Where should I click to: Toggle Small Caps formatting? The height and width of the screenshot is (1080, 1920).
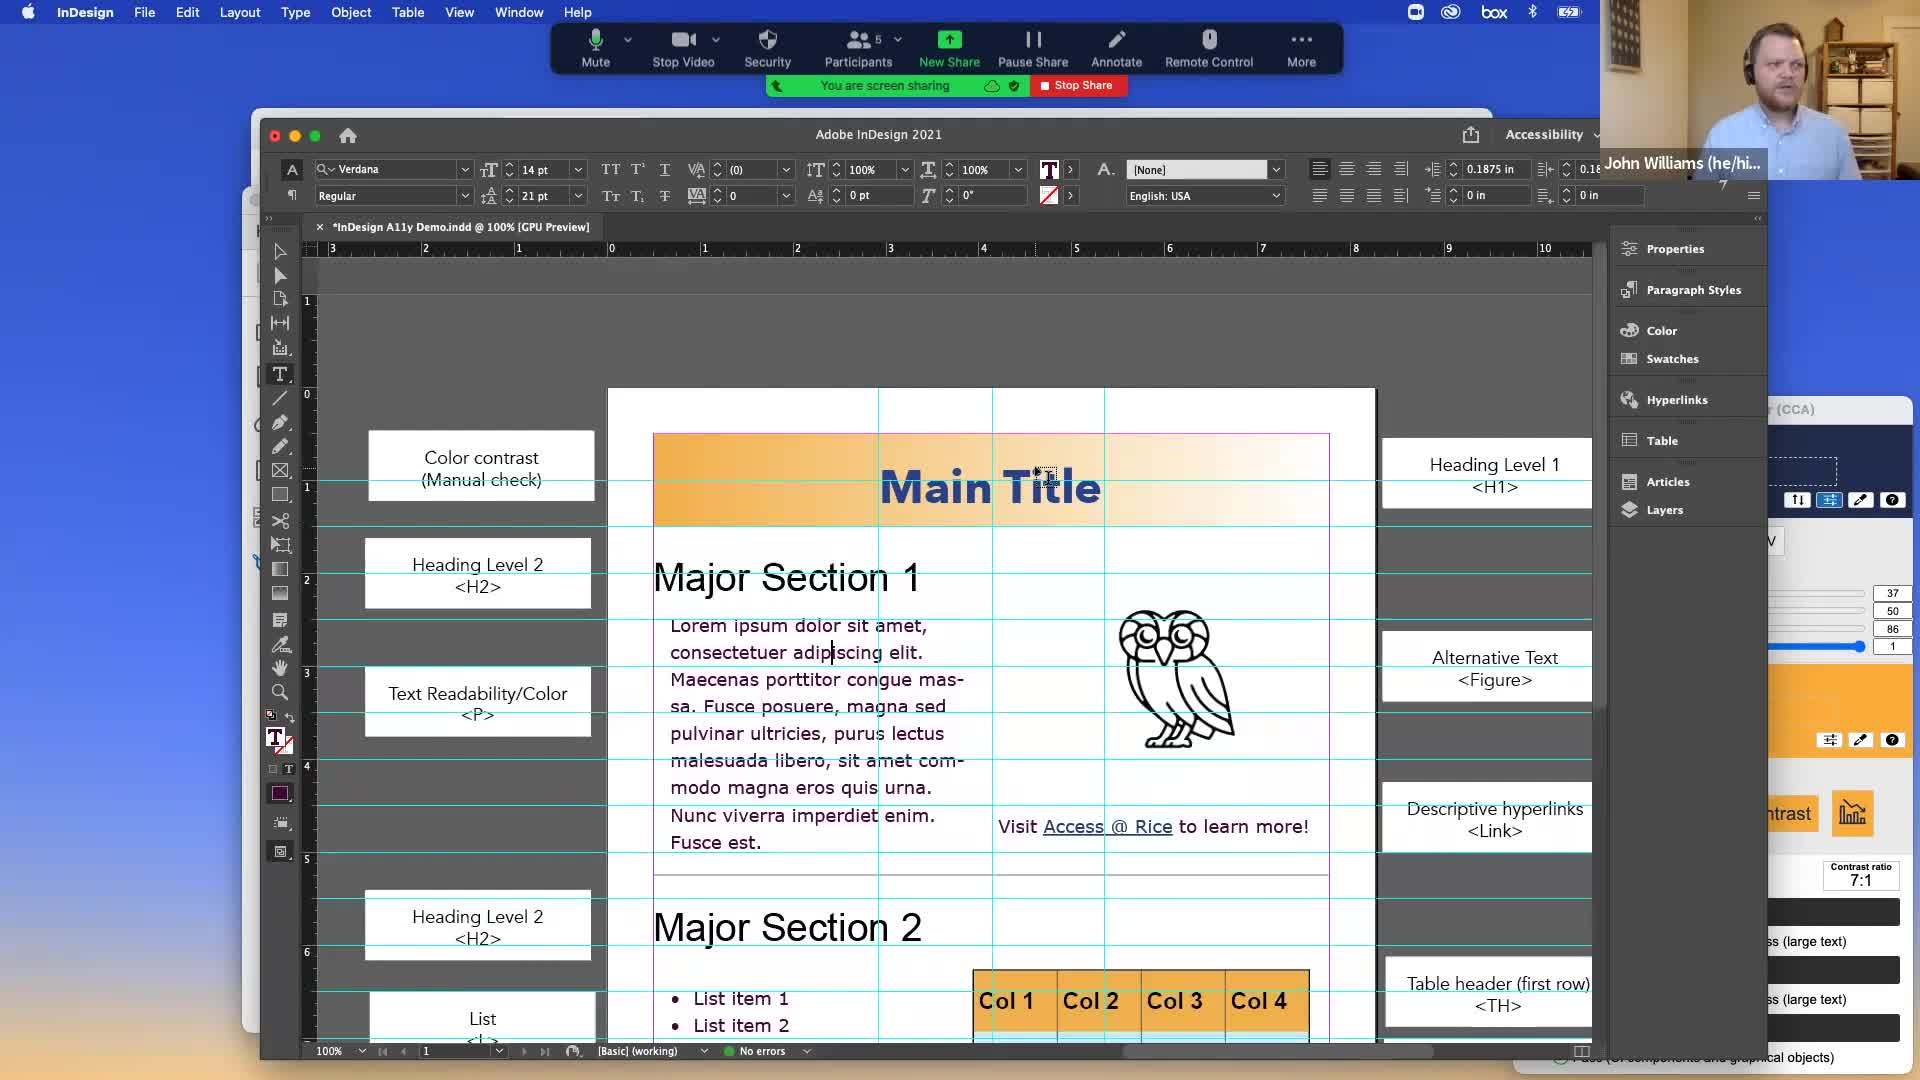[610, 196]
